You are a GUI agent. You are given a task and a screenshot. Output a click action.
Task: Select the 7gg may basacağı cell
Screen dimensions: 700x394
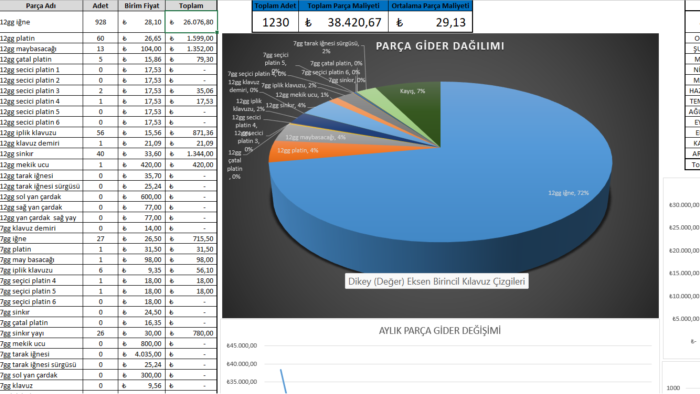(x=41, y=260)
